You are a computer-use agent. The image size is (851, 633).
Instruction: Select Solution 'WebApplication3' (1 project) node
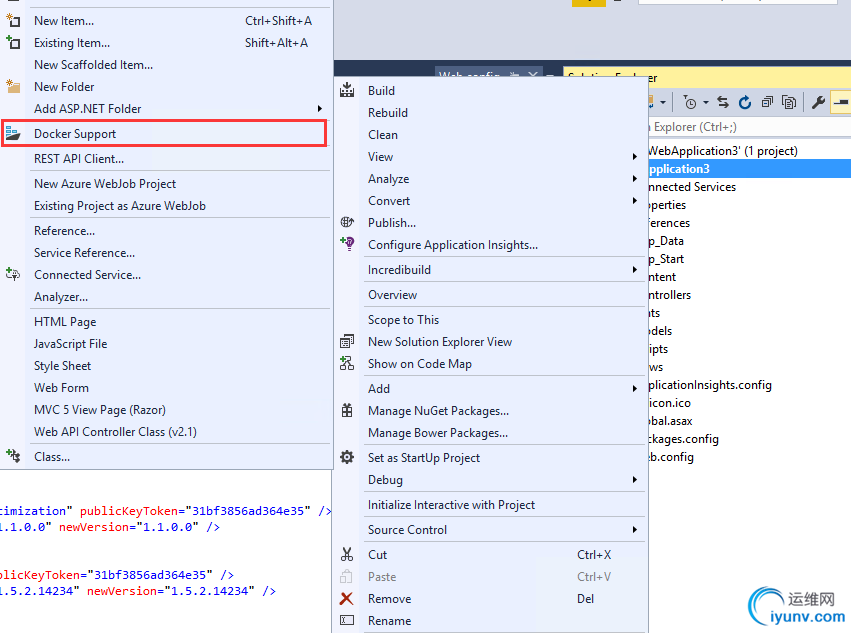click(723, 150)
